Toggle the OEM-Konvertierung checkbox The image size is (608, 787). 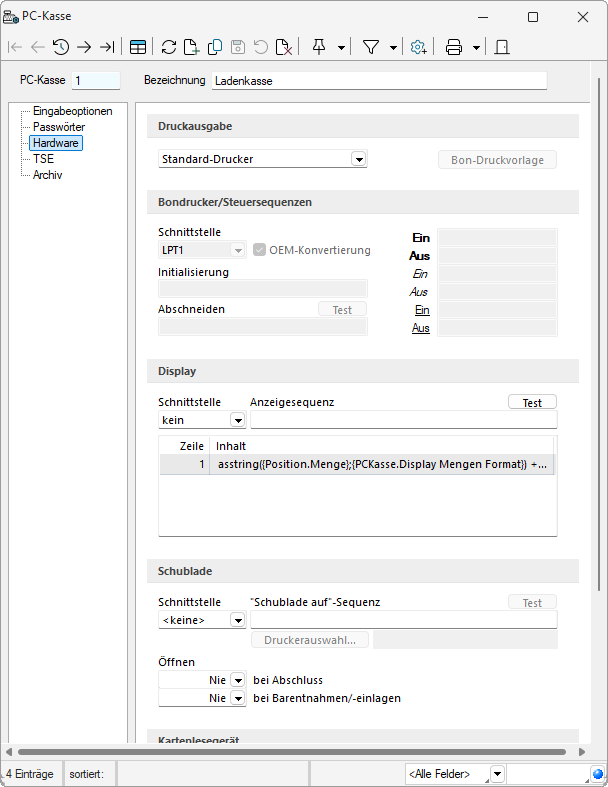pyautogui.click(x=260, y=250)
